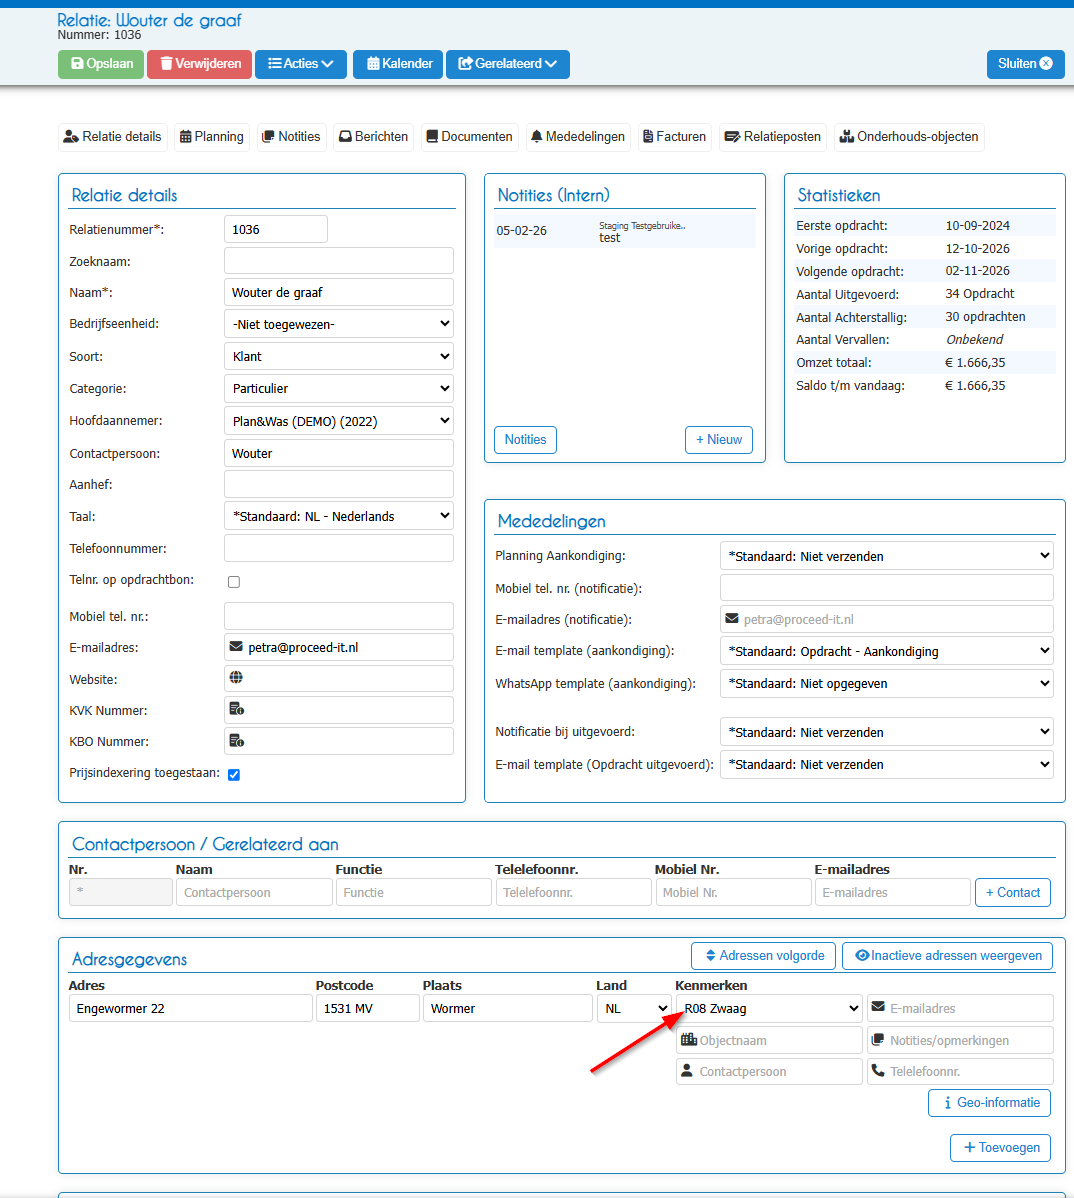The width and height of the screenshot is (1074, 1198).
Task: Add a note with the + Nieuw button
Action: pyautogui.click(x=719, y=439)
